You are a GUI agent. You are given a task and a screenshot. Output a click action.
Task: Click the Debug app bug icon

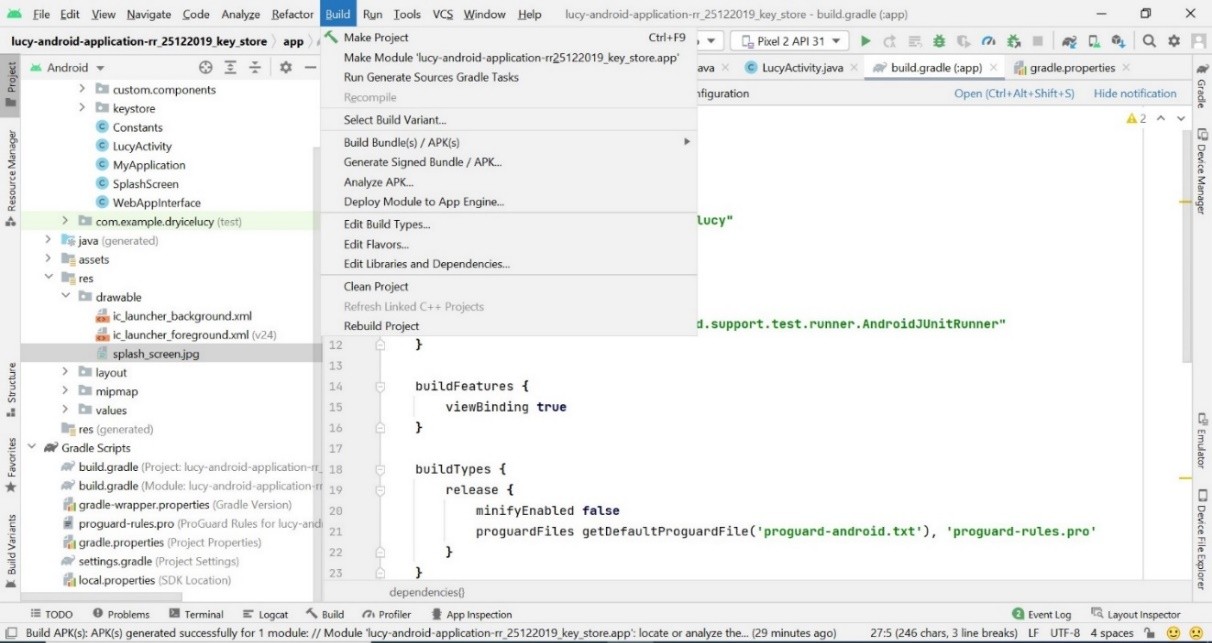[x=939, y=41]
